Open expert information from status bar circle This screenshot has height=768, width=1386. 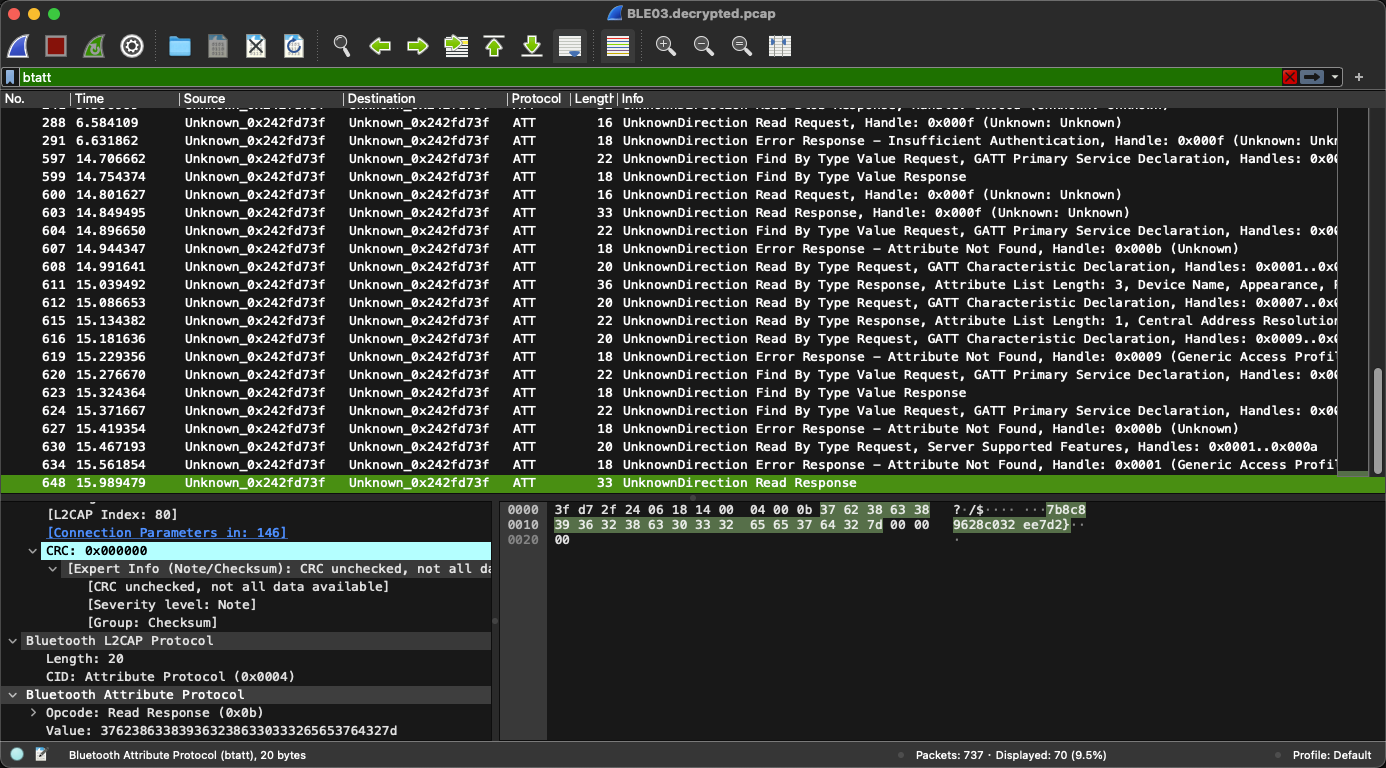pos(17,755)
